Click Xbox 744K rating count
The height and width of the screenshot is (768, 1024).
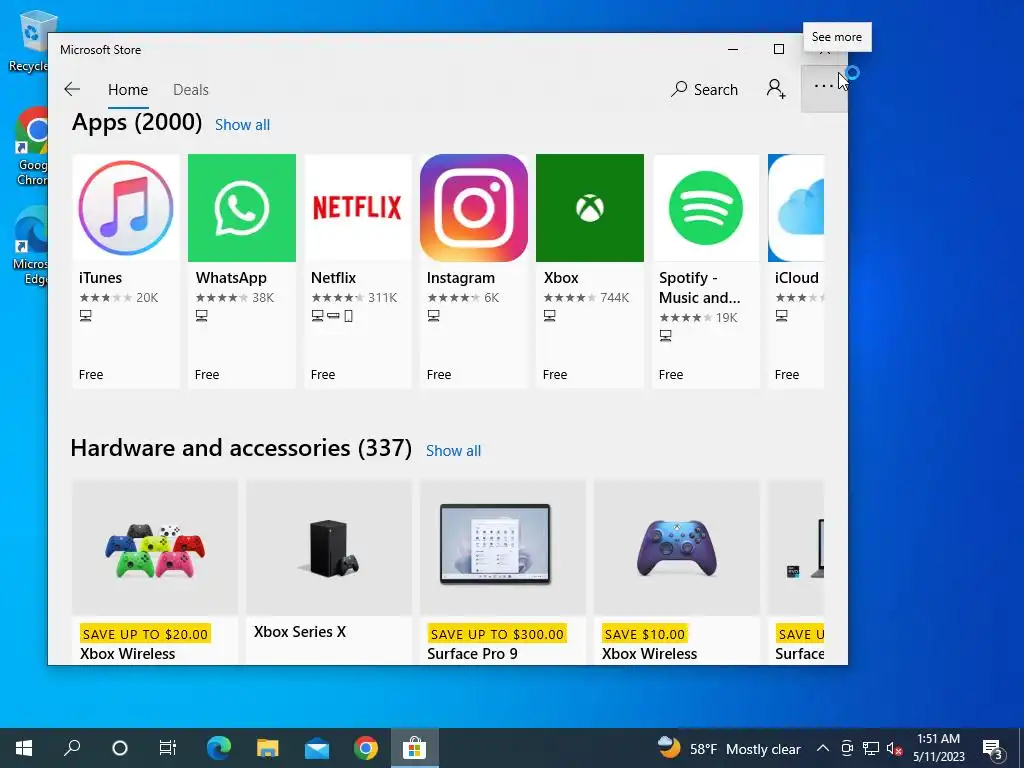point(615,298)
